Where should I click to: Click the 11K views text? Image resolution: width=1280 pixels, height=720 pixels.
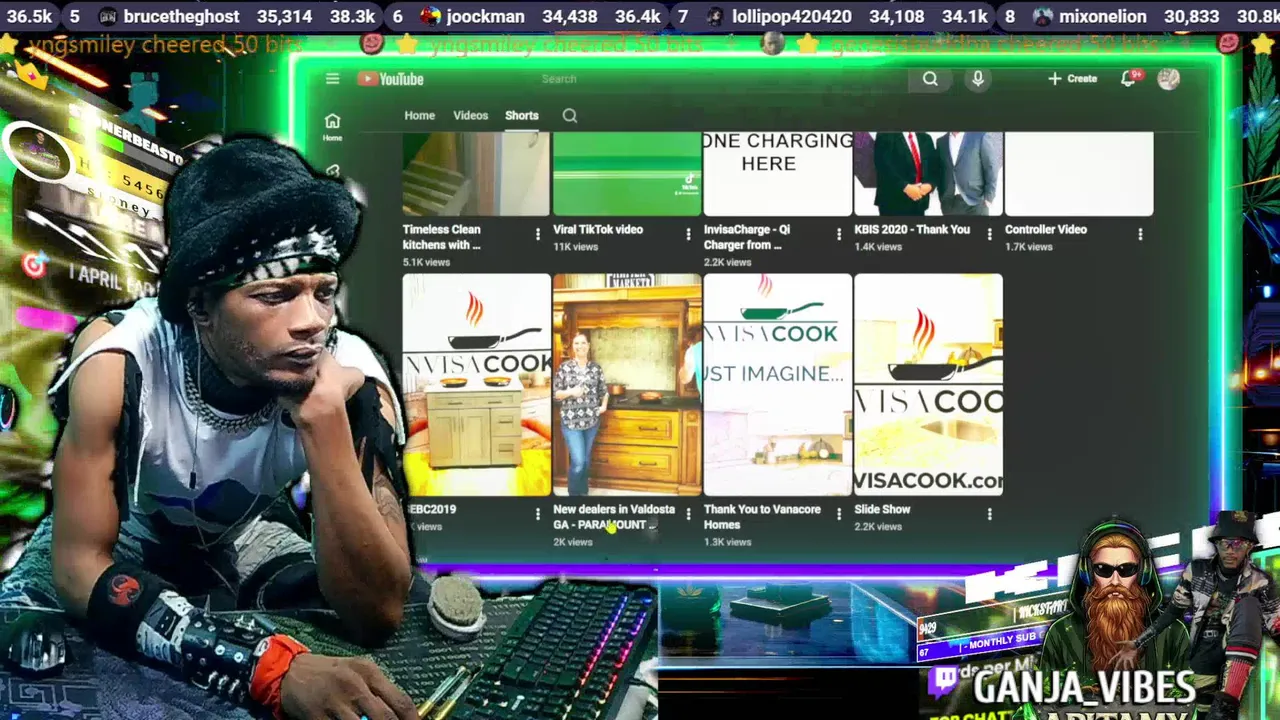tap(576, 247)
